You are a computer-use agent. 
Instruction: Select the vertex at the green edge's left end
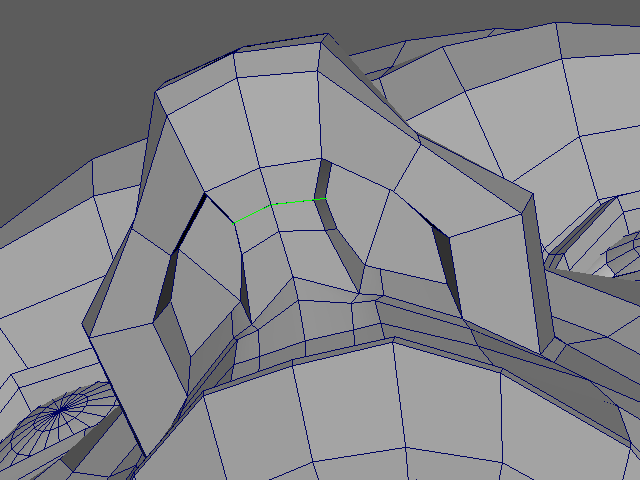coord(233,223)
